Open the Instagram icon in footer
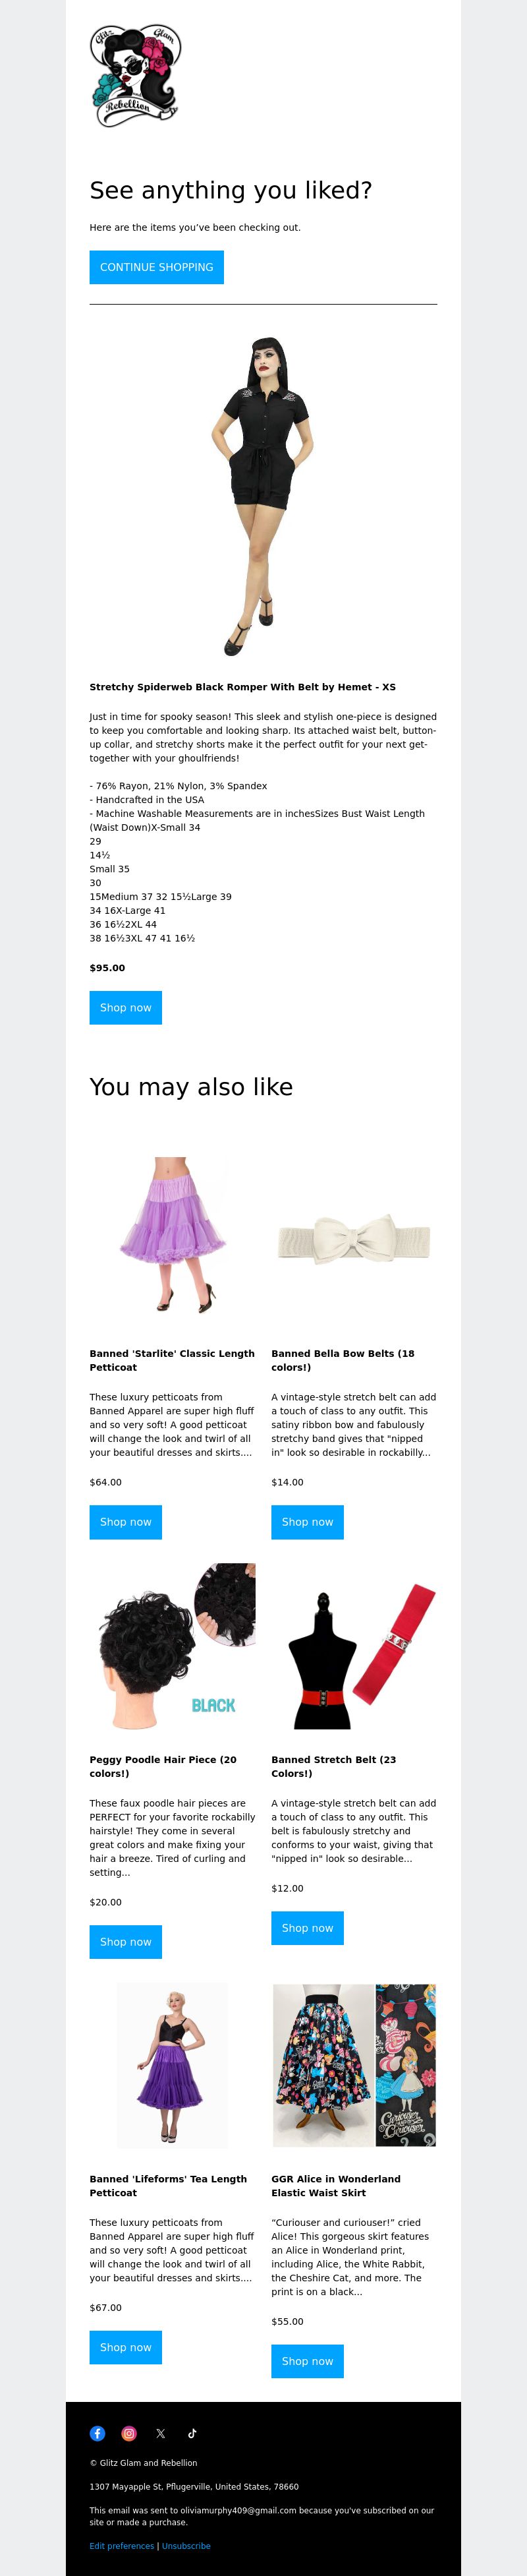The height and width of the screenshot is (2576, 527). [129, 2433]
